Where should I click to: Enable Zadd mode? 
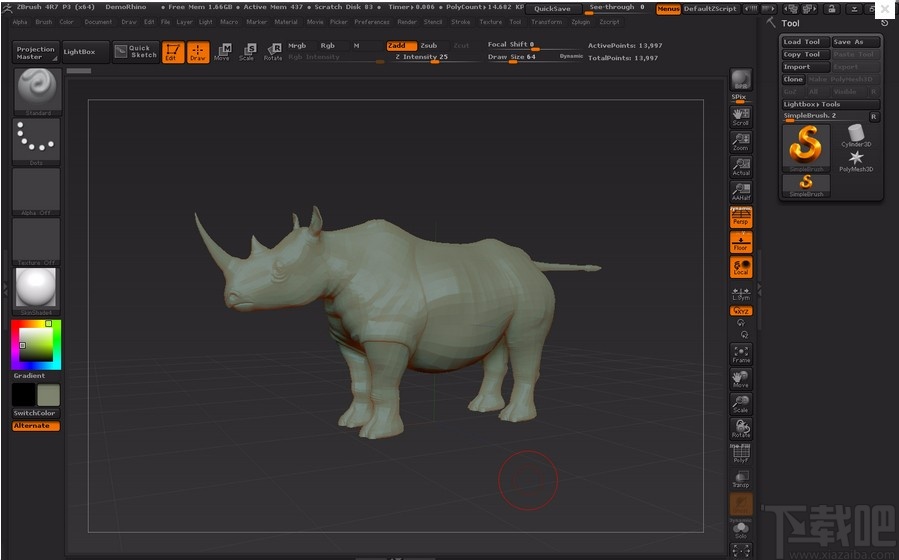(x=401, y=45)
